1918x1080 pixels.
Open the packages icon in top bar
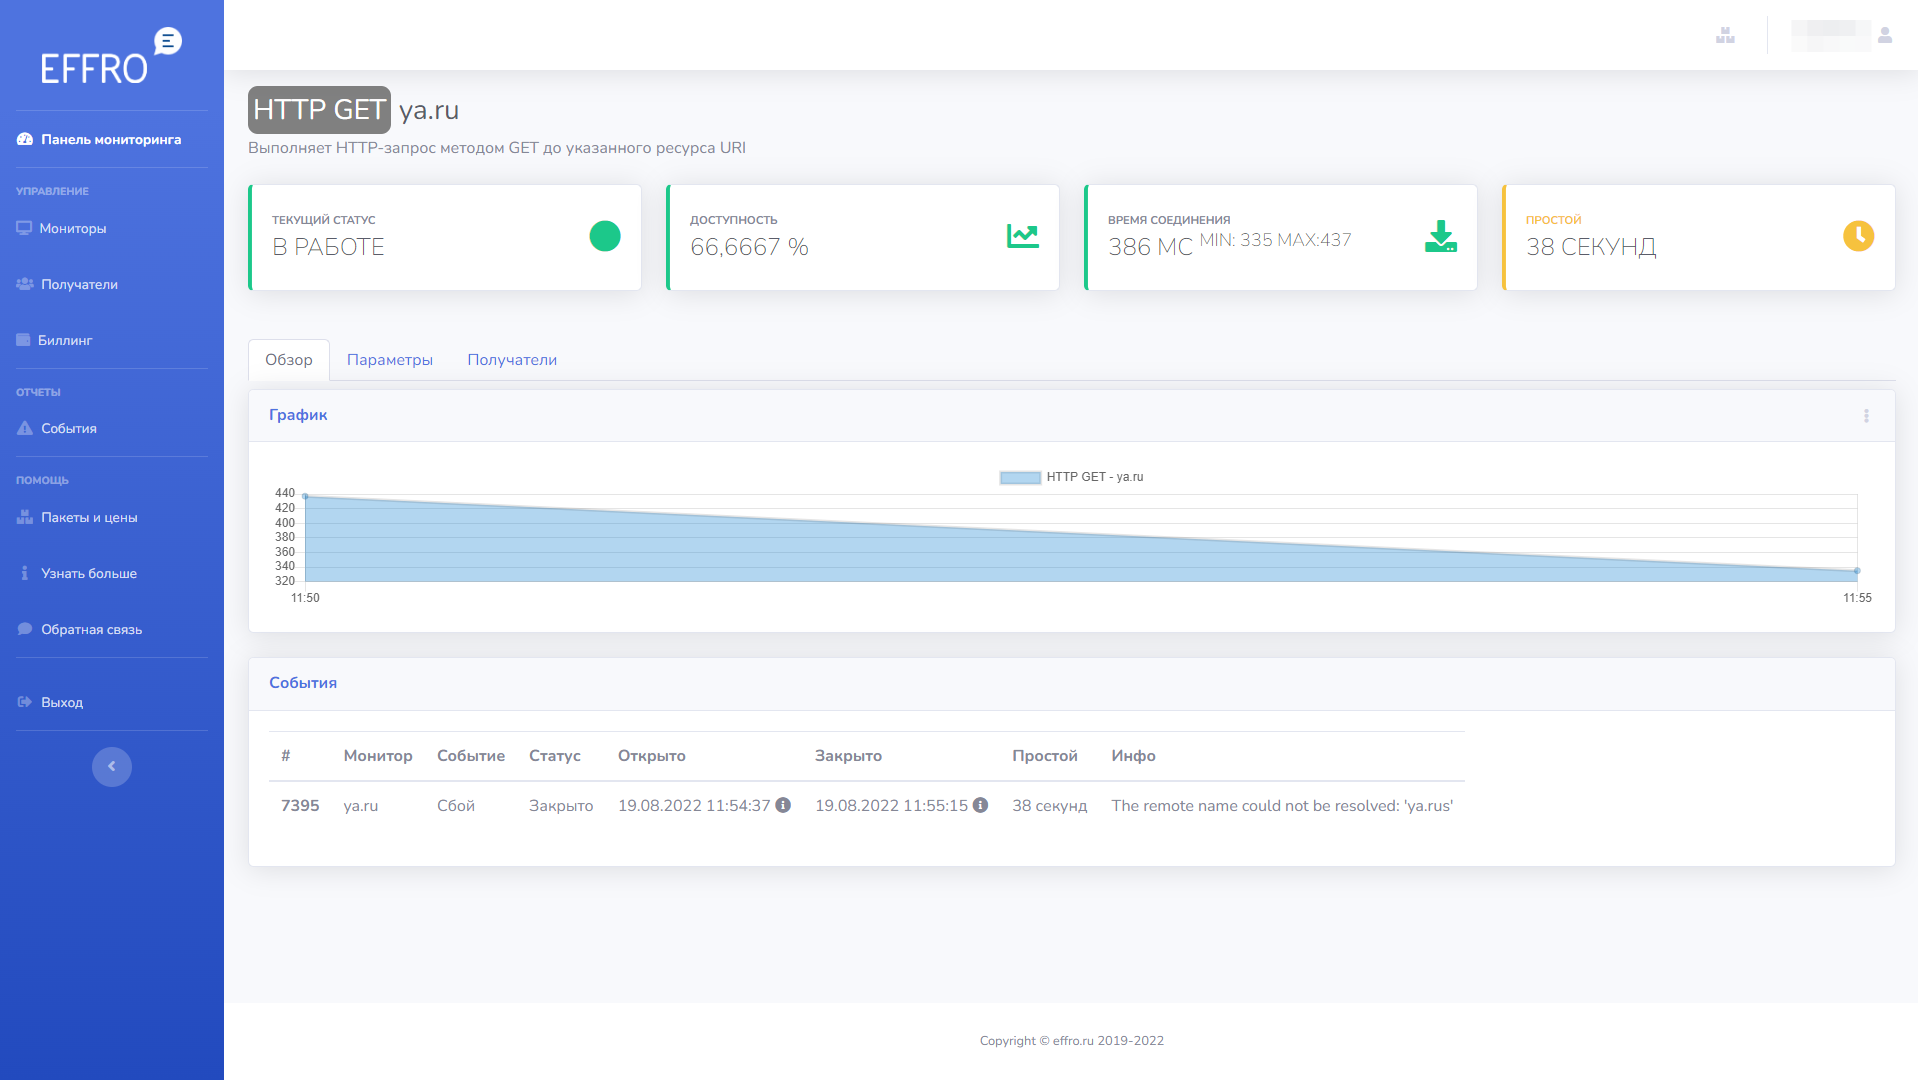coord(1725,35)
